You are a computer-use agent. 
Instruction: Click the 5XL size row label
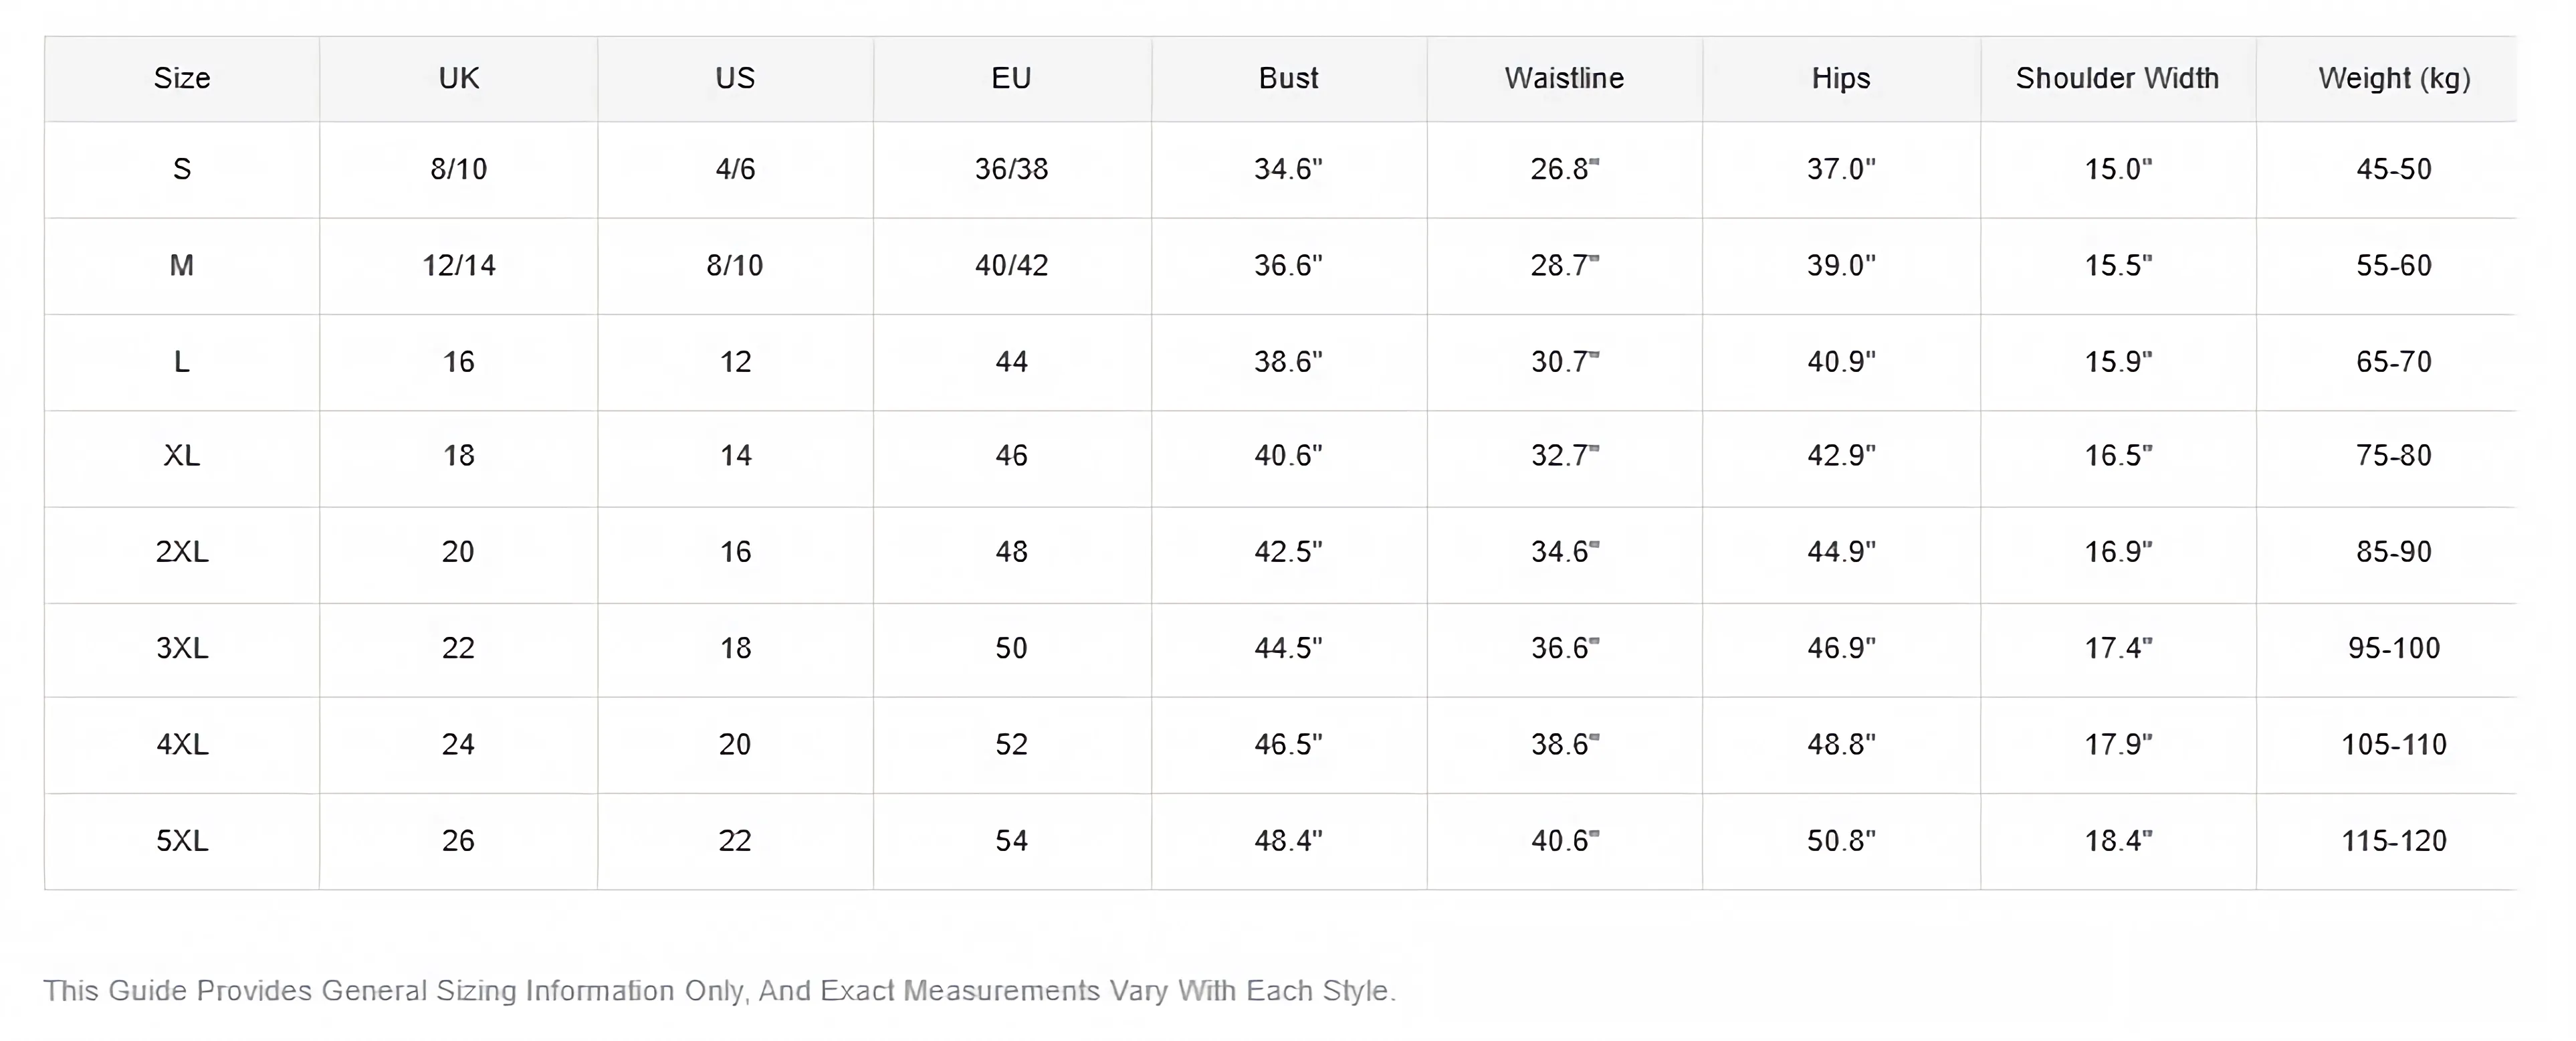pyautogui.click(x=182, y=841)
